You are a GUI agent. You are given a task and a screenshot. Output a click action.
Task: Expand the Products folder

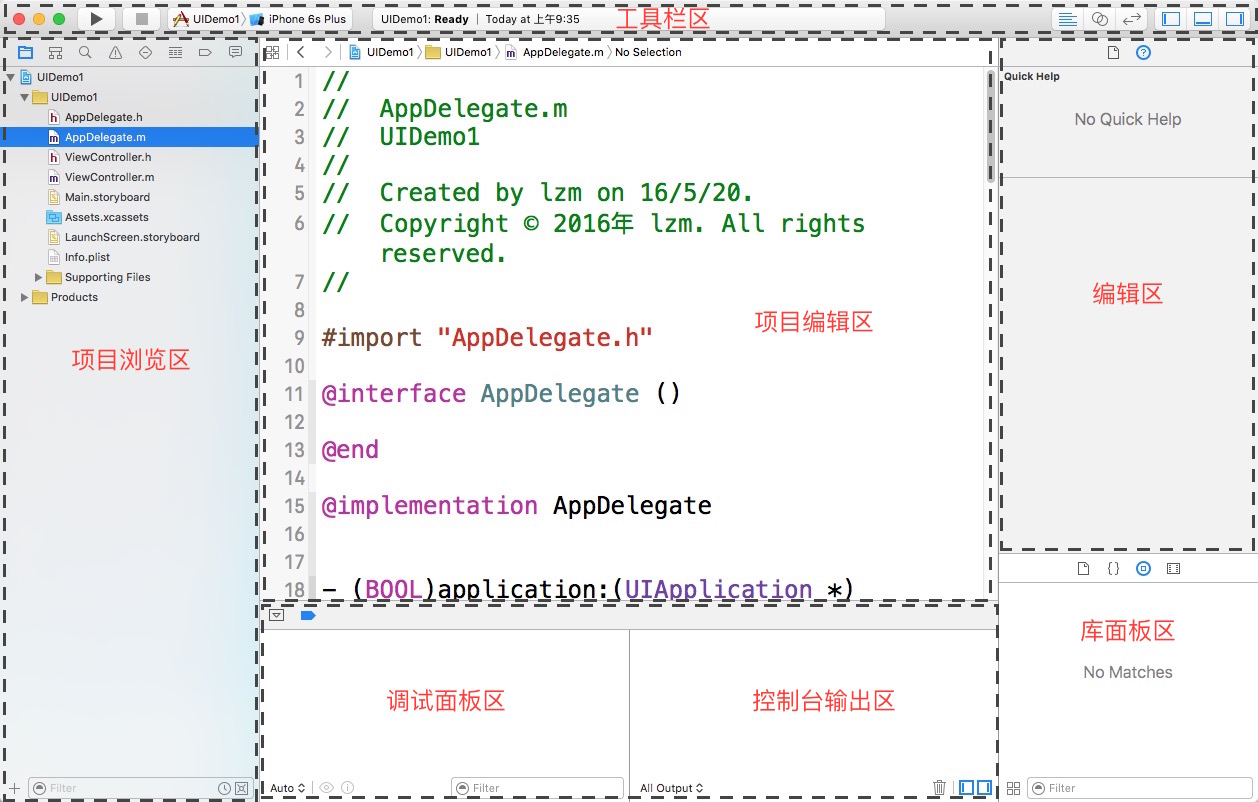[22, 296]
